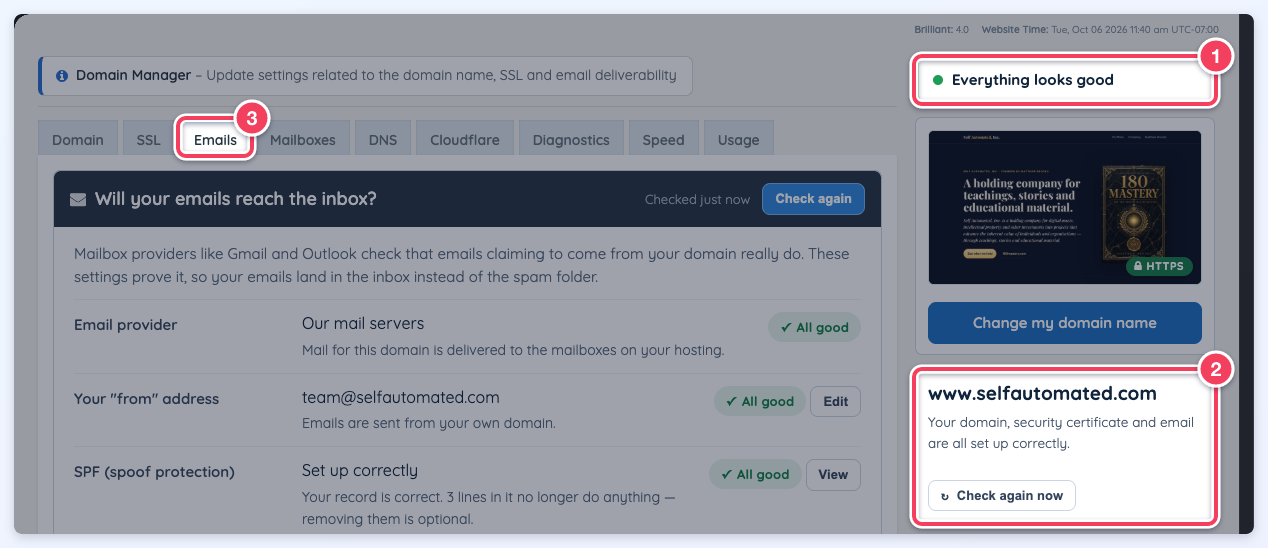Click the Brilliant: 4.0 version text
The height and width of the screenshot is (548, 1268).
click(x=944, y=30)
